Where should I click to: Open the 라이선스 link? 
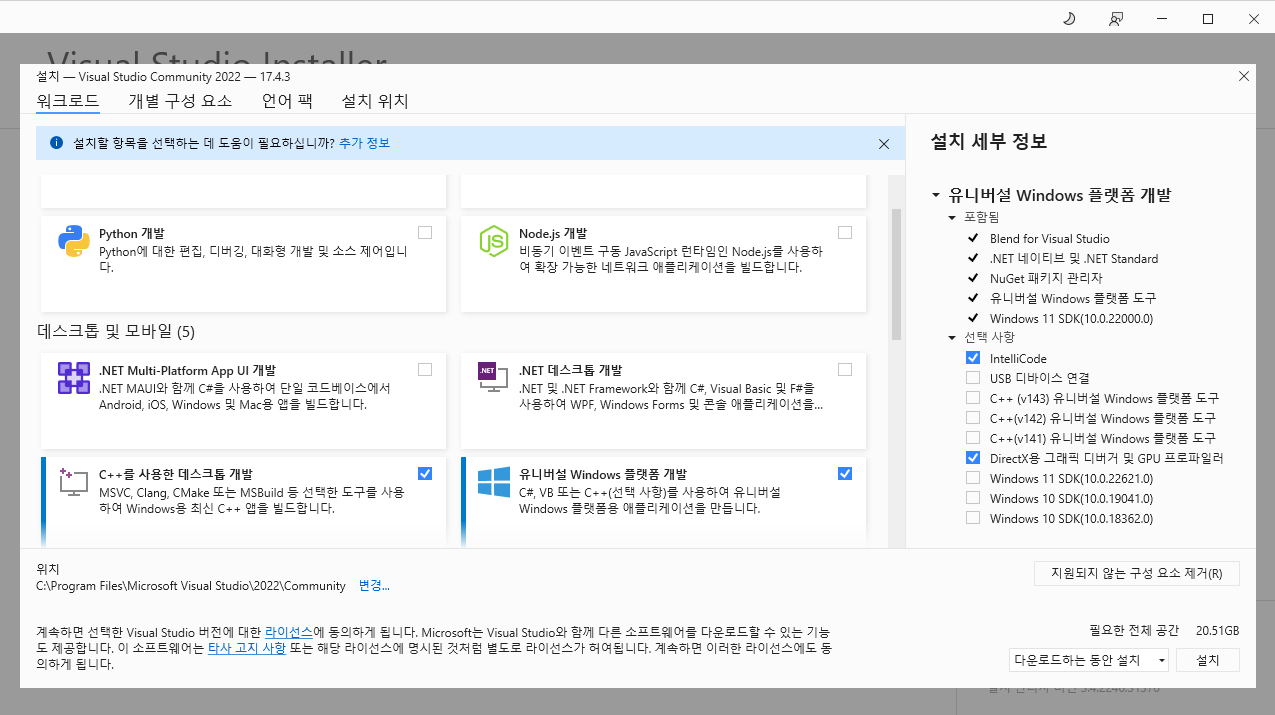tap(289, 632)
